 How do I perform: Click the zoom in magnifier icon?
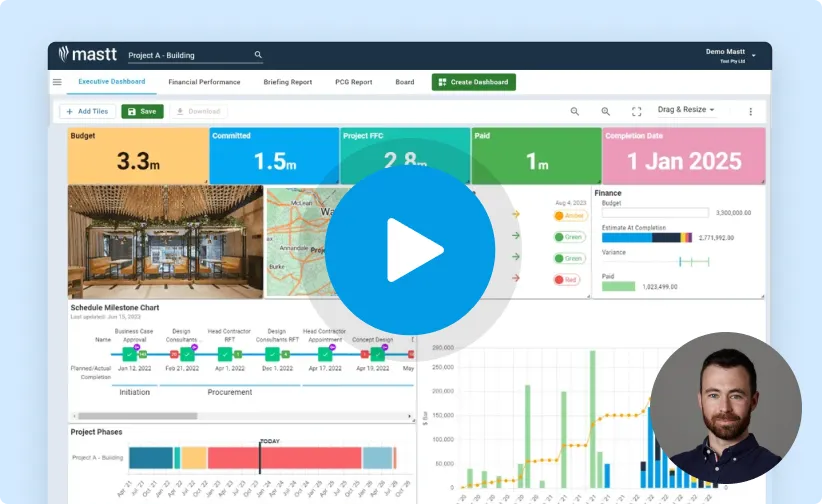(605, 111)
